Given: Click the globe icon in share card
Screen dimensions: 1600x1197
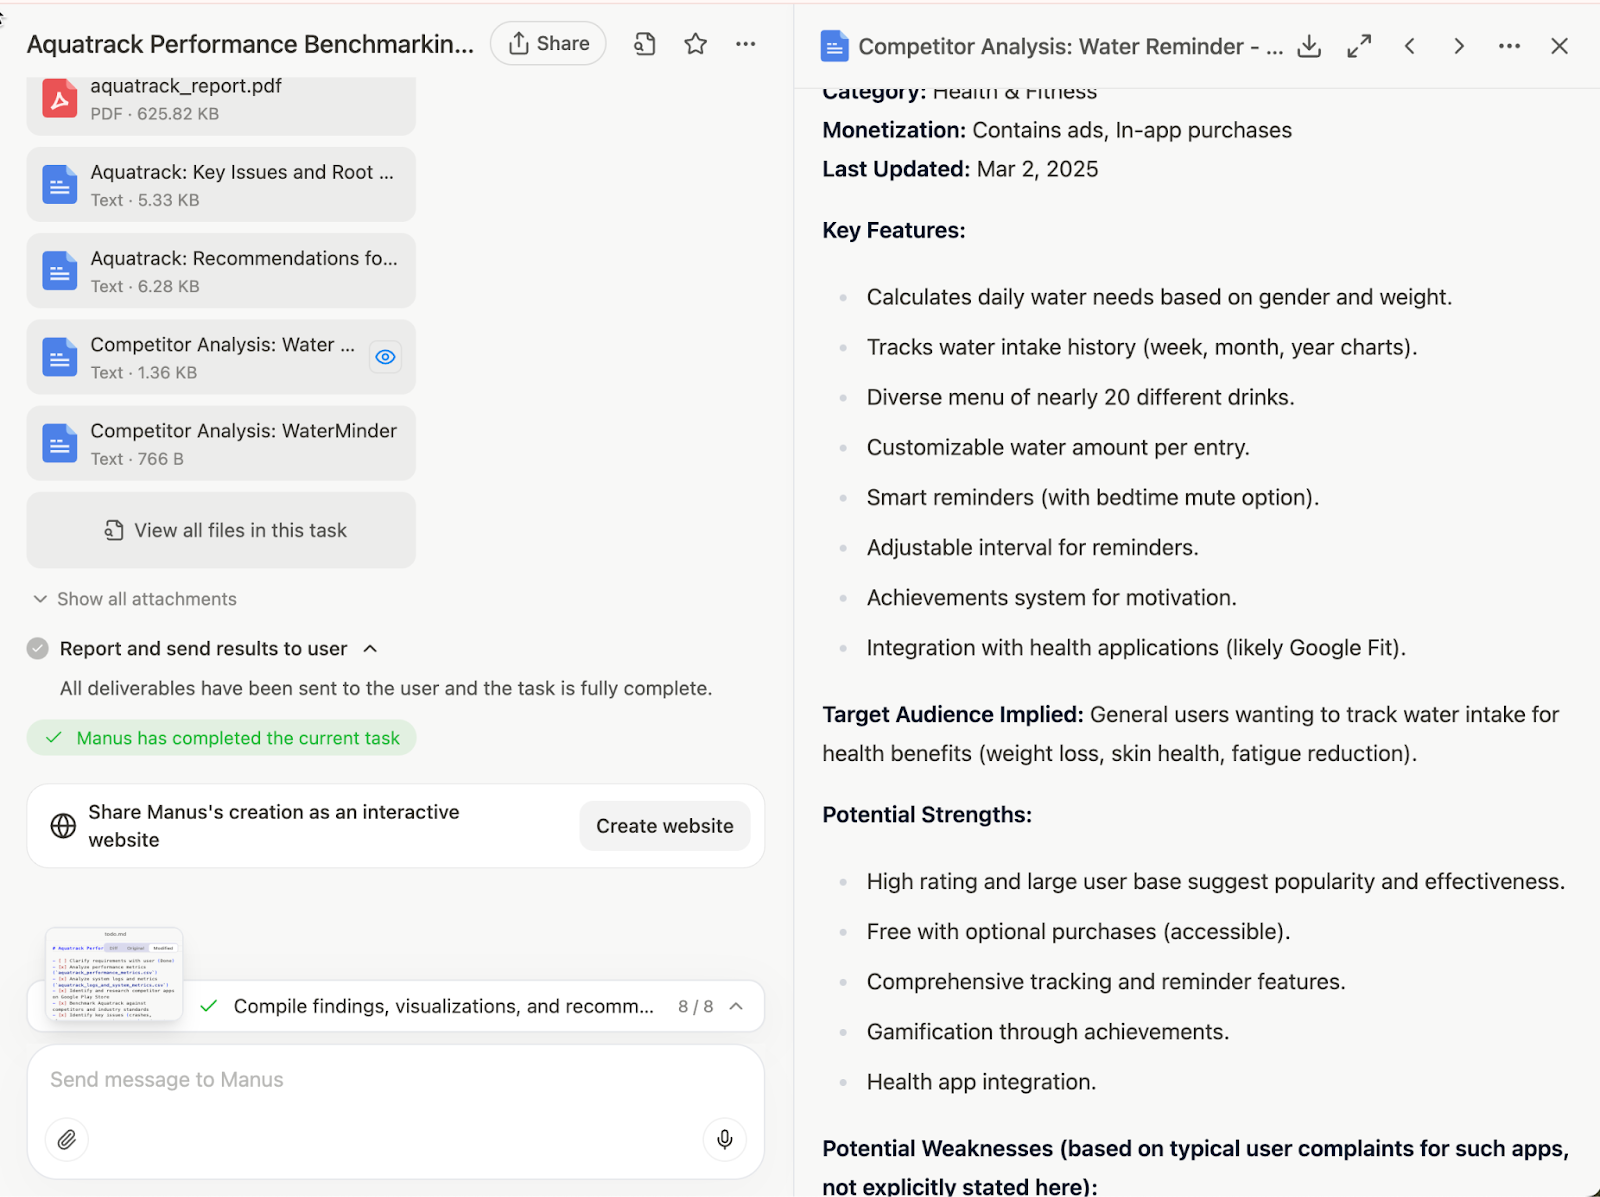Looking at the screenshot, I should pyautogui.click(x=63, y=826).
